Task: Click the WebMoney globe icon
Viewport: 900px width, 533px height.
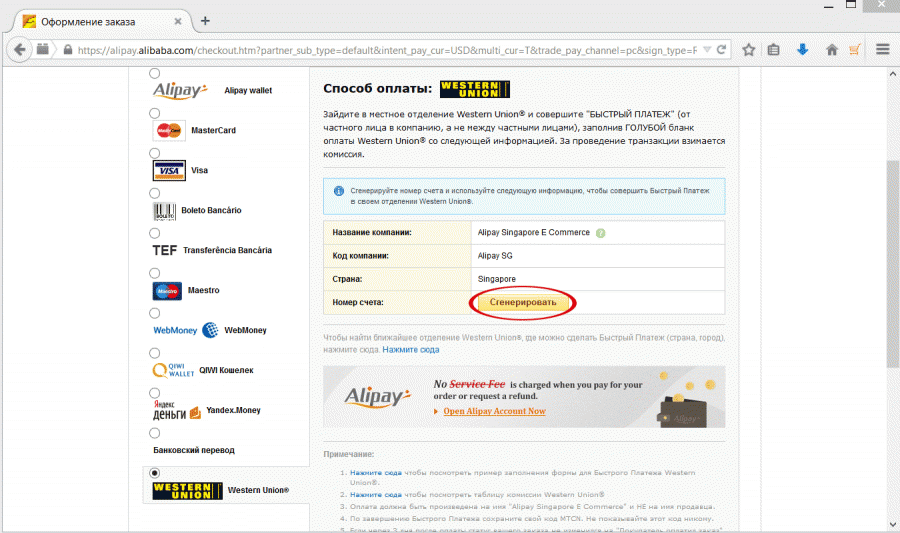Action: [211, 330]
